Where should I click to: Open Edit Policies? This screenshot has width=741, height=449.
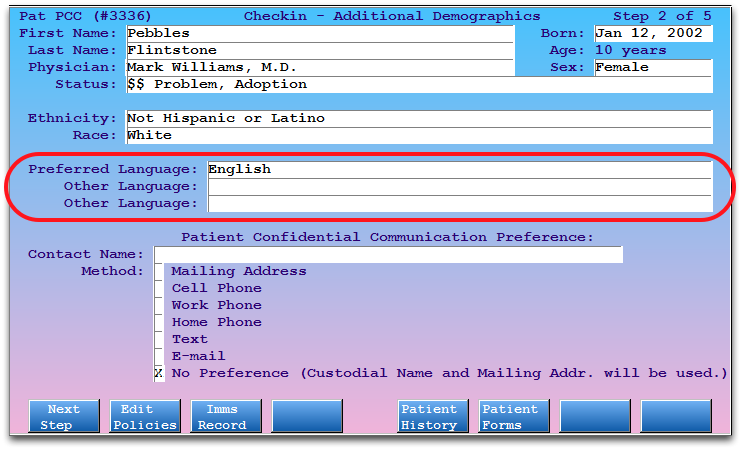click(145, 416)
